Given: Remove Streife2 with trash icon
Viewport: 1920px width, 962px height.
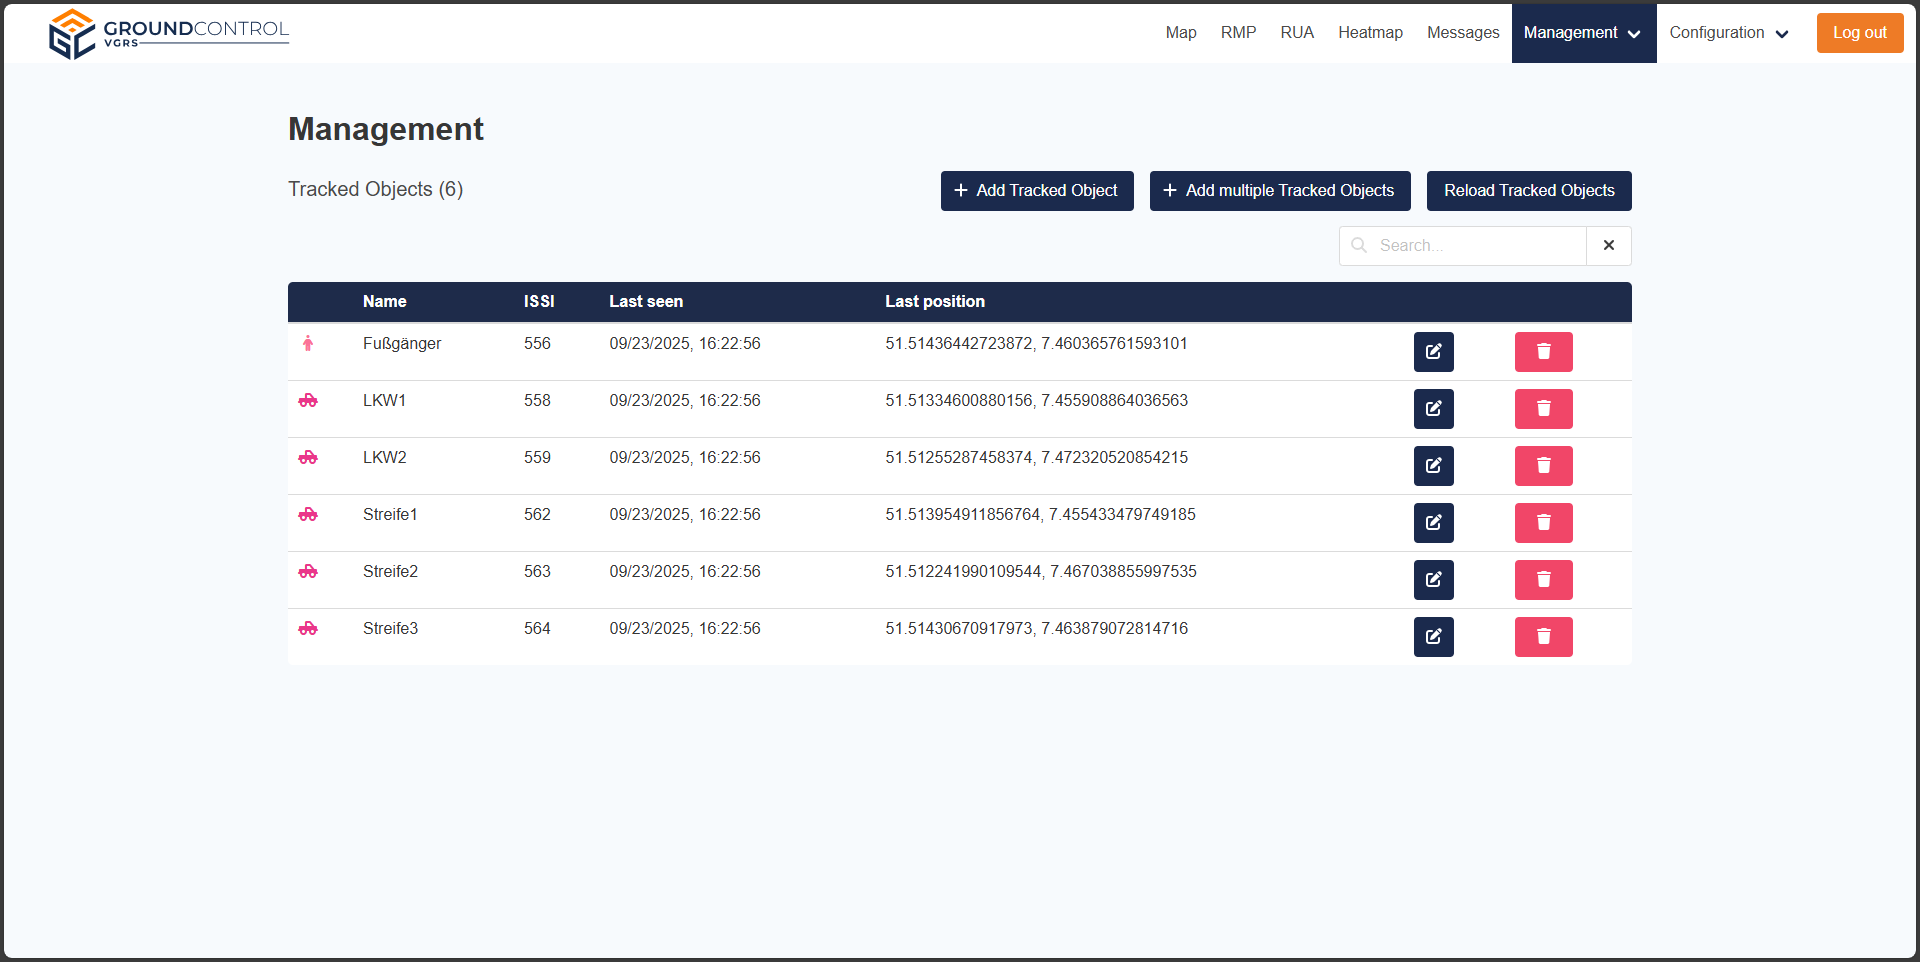Looking at the screenshot, I should (1543, 580).
